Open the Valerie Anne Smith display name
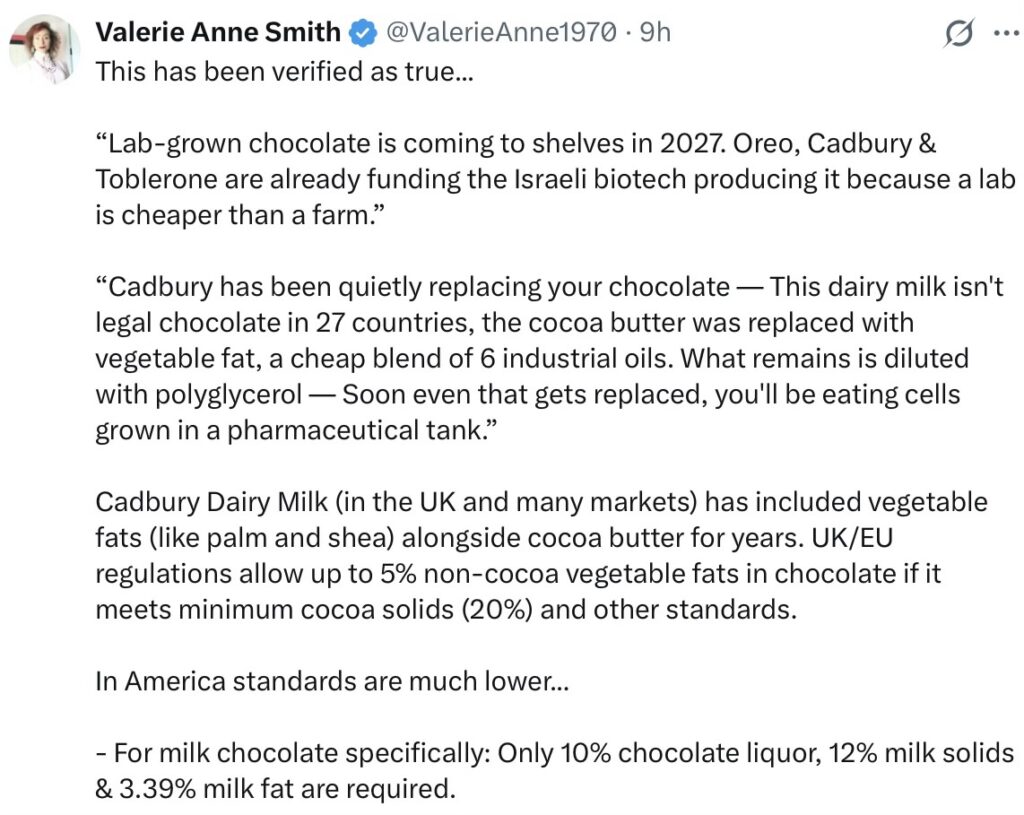1024x815 pixels. point(217,33)
